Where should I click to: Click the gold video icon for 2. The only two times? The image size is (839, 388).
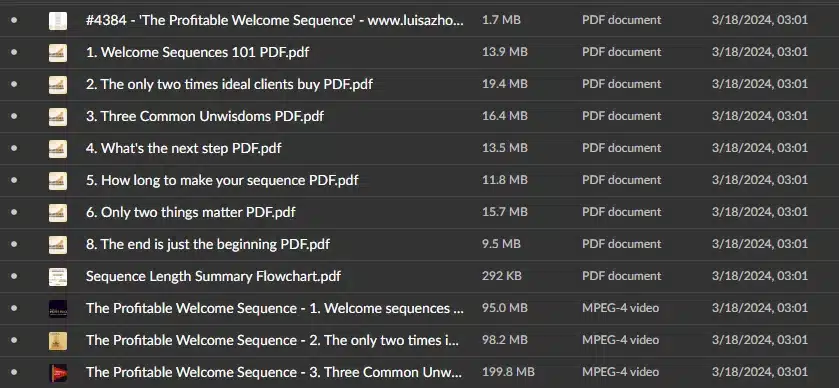[x=58, y=341]
